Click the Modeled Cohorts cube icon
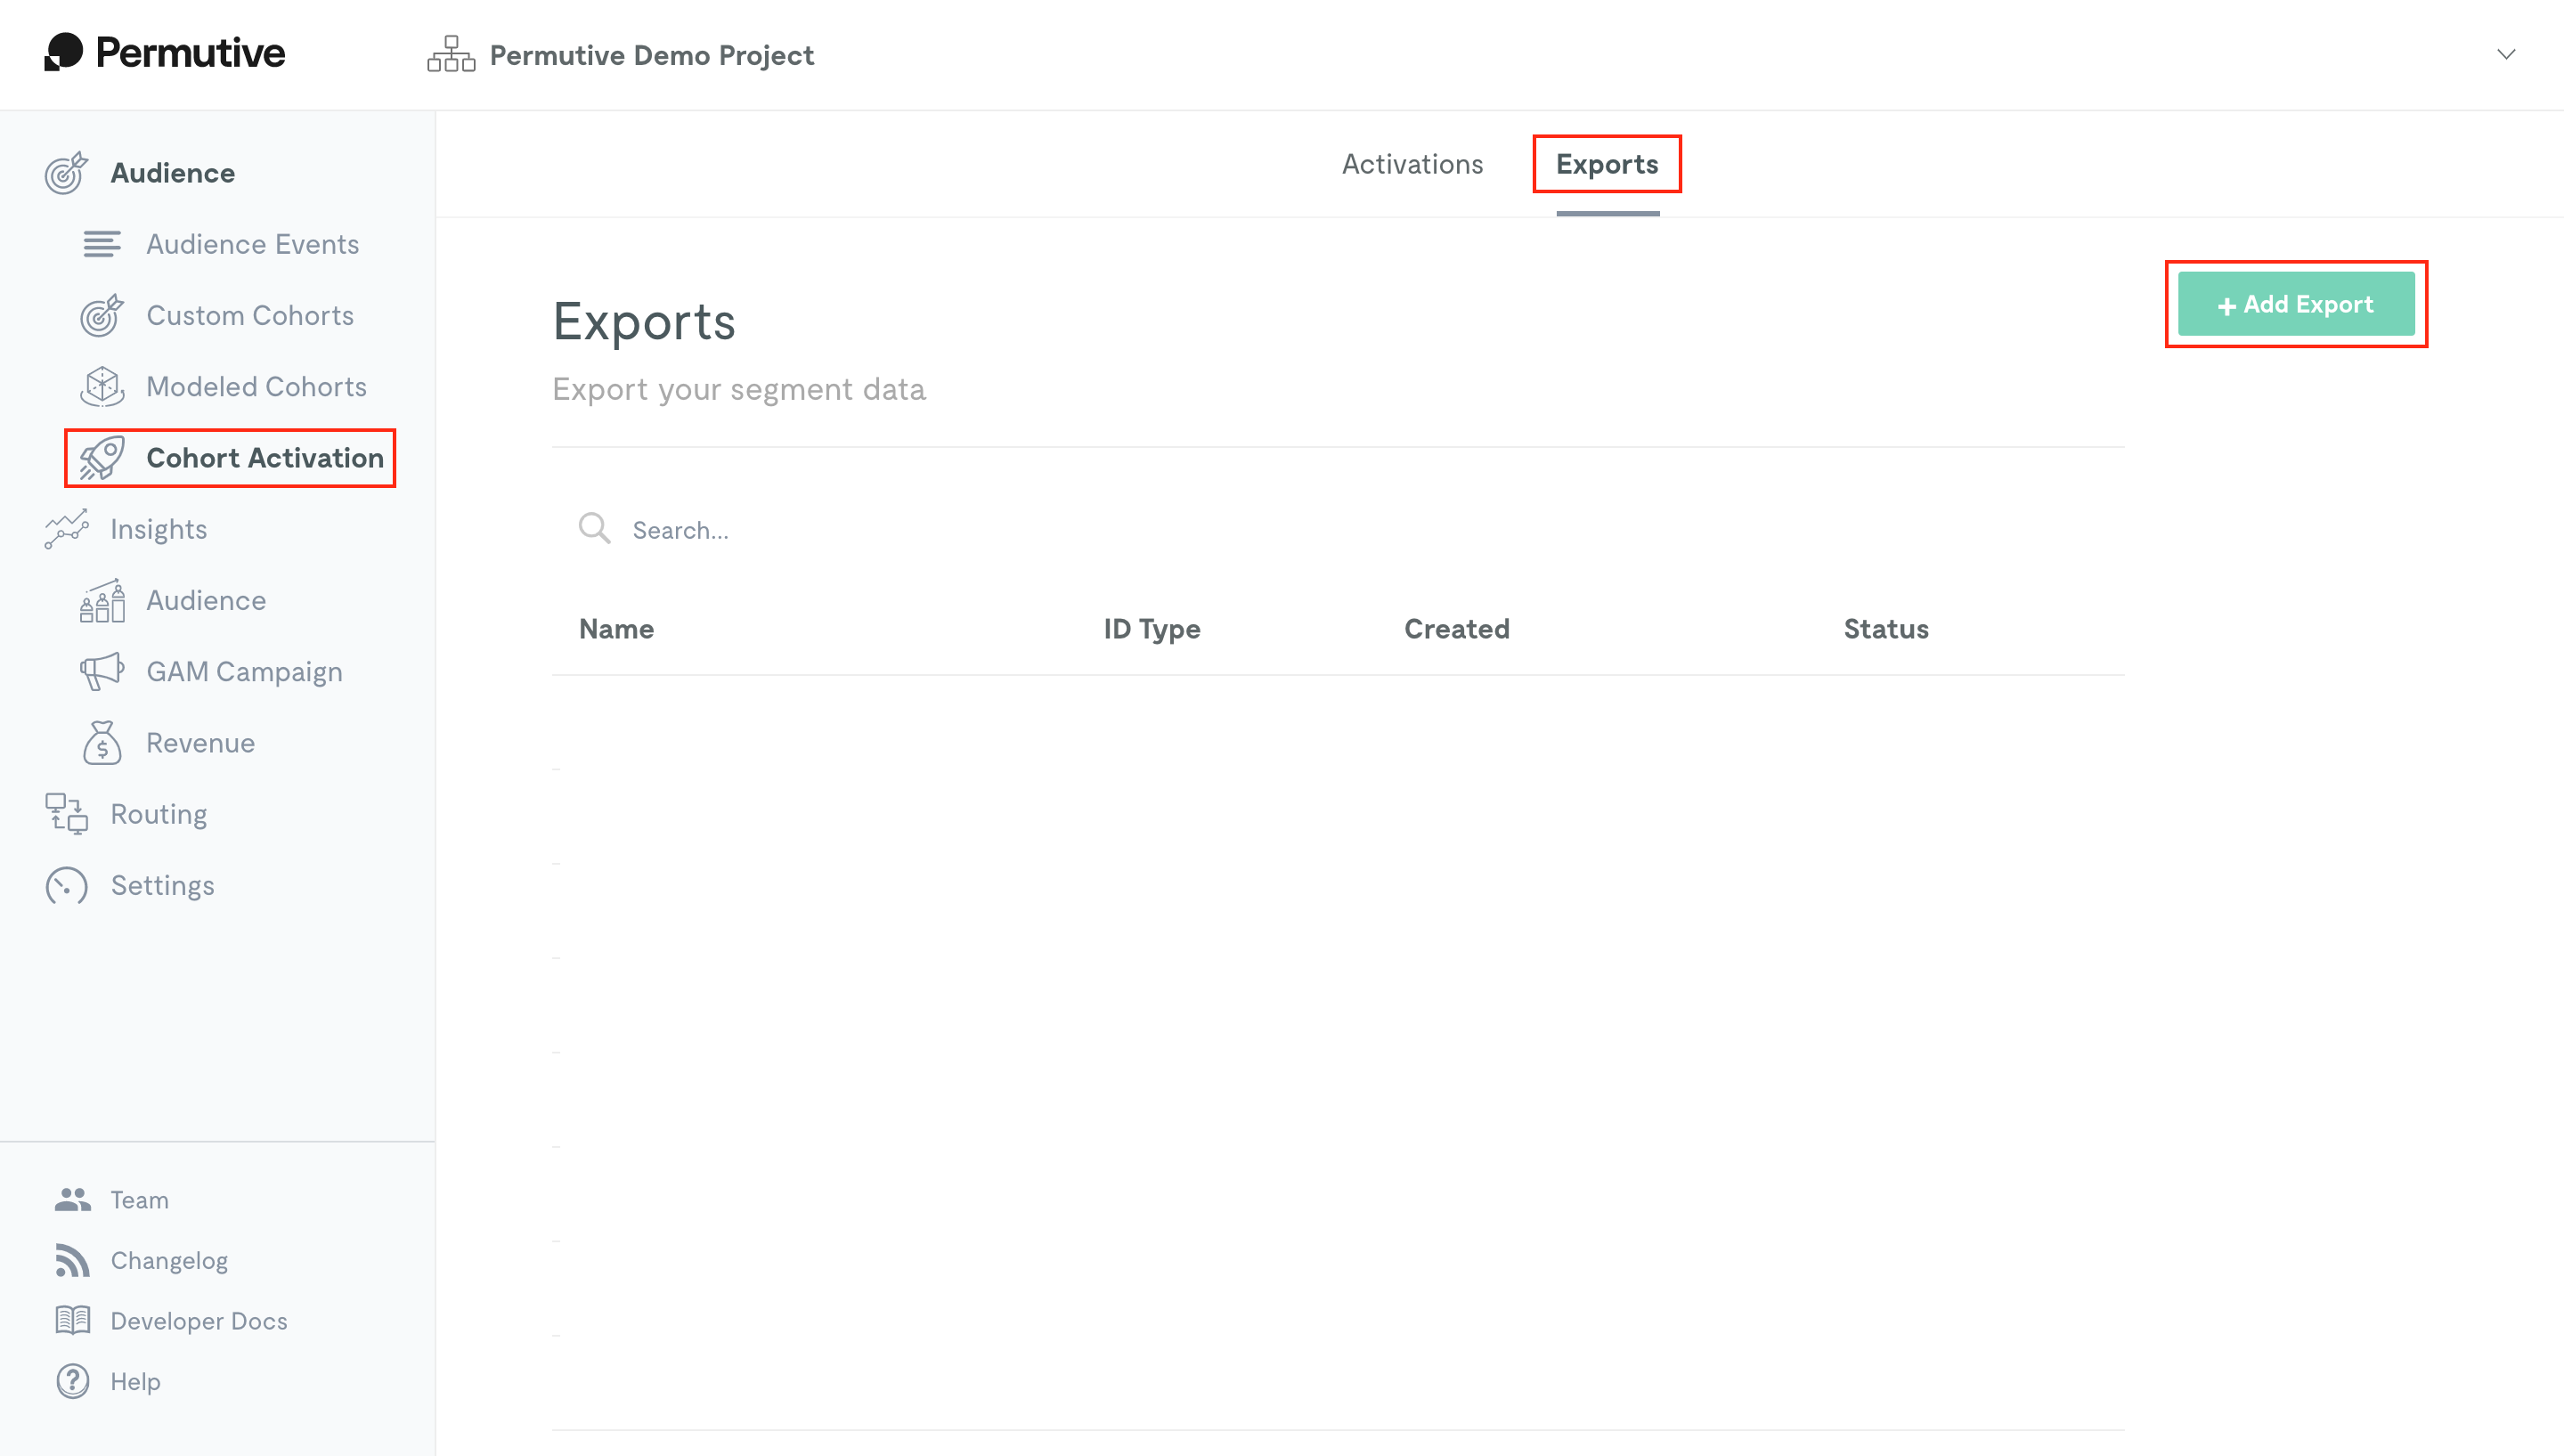Image resolution: width=2564 pixels, height=1456 pixels. 102,386
